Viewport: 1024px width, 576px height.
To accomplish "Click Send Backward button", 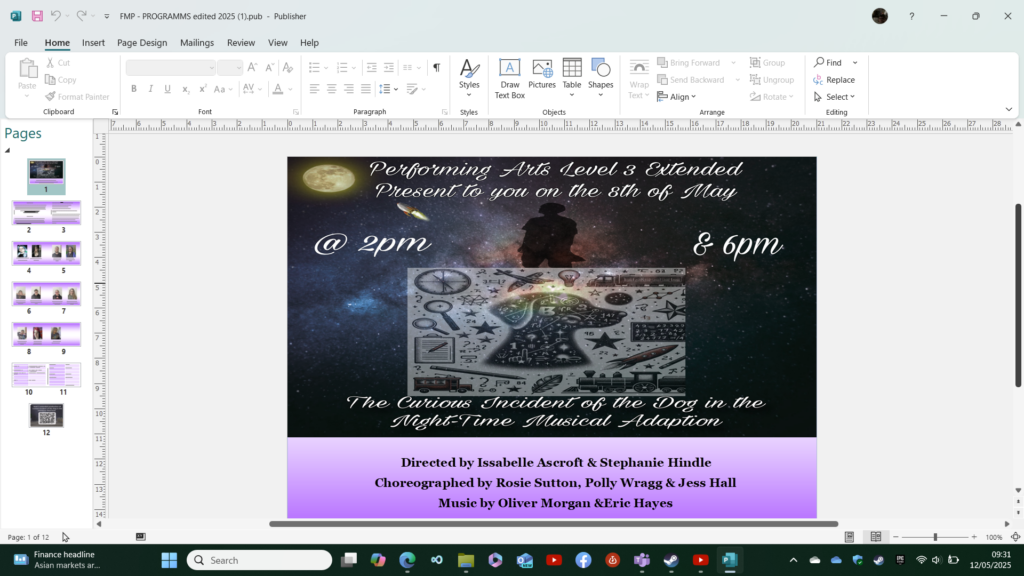I will [691, 80].
